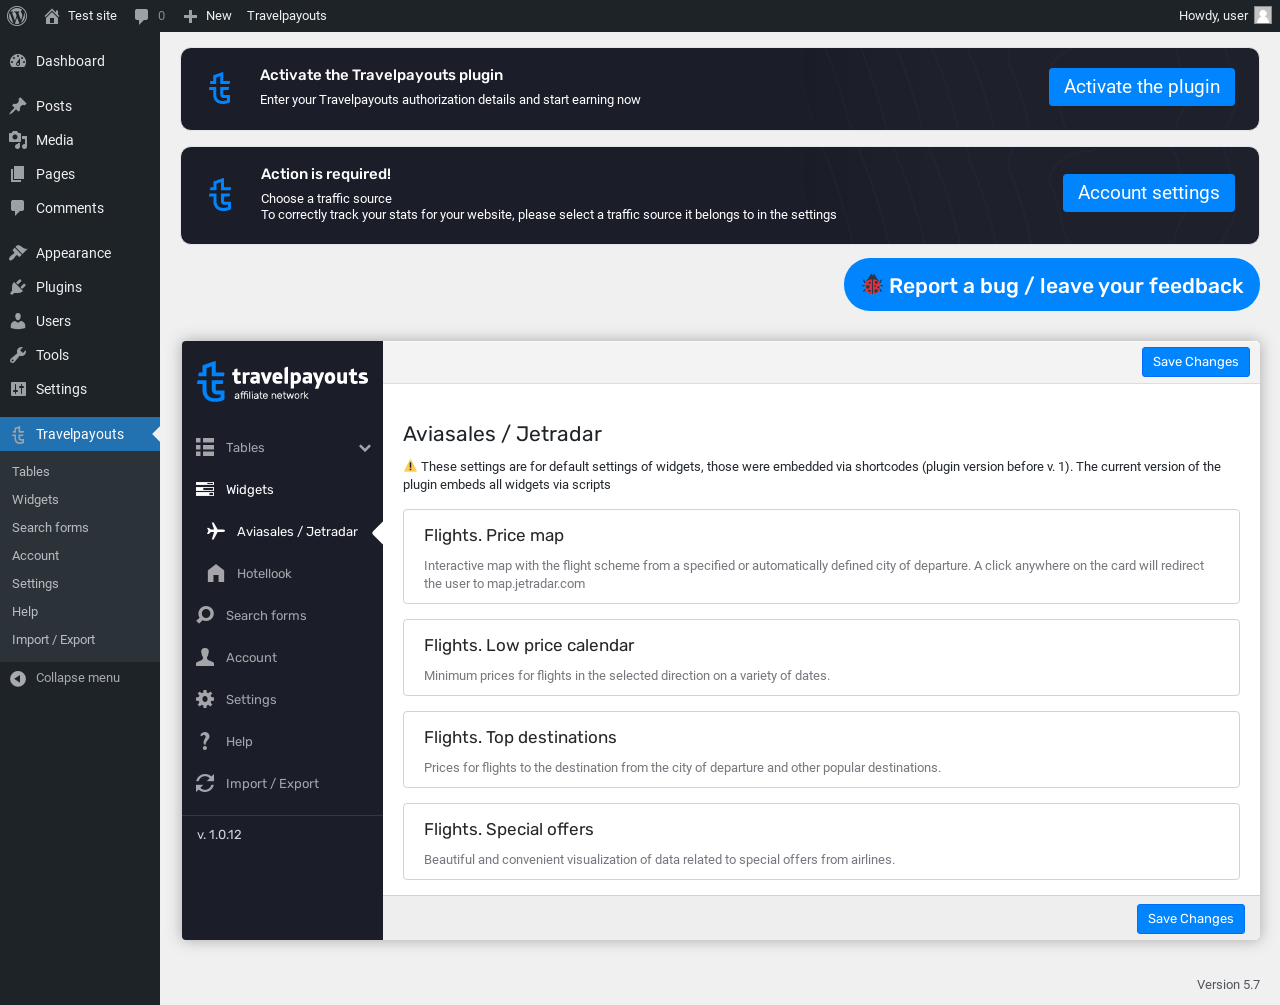
Task: Click the Widgets icon in plugin panel
Action: (205, 489)
